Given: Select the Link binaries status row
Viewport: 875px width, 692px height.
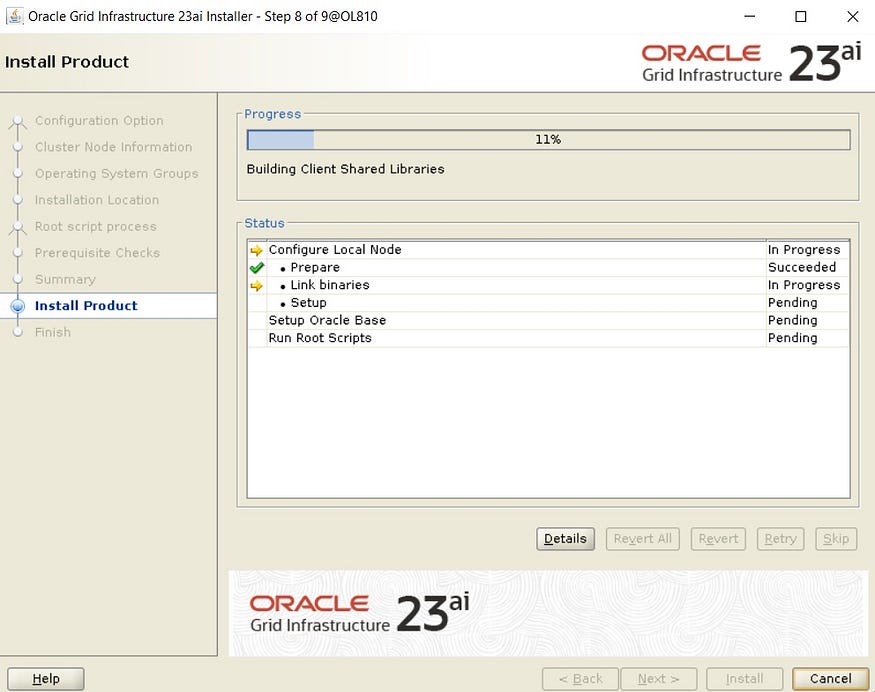Looking at the screenshot, I should [549, 285].
